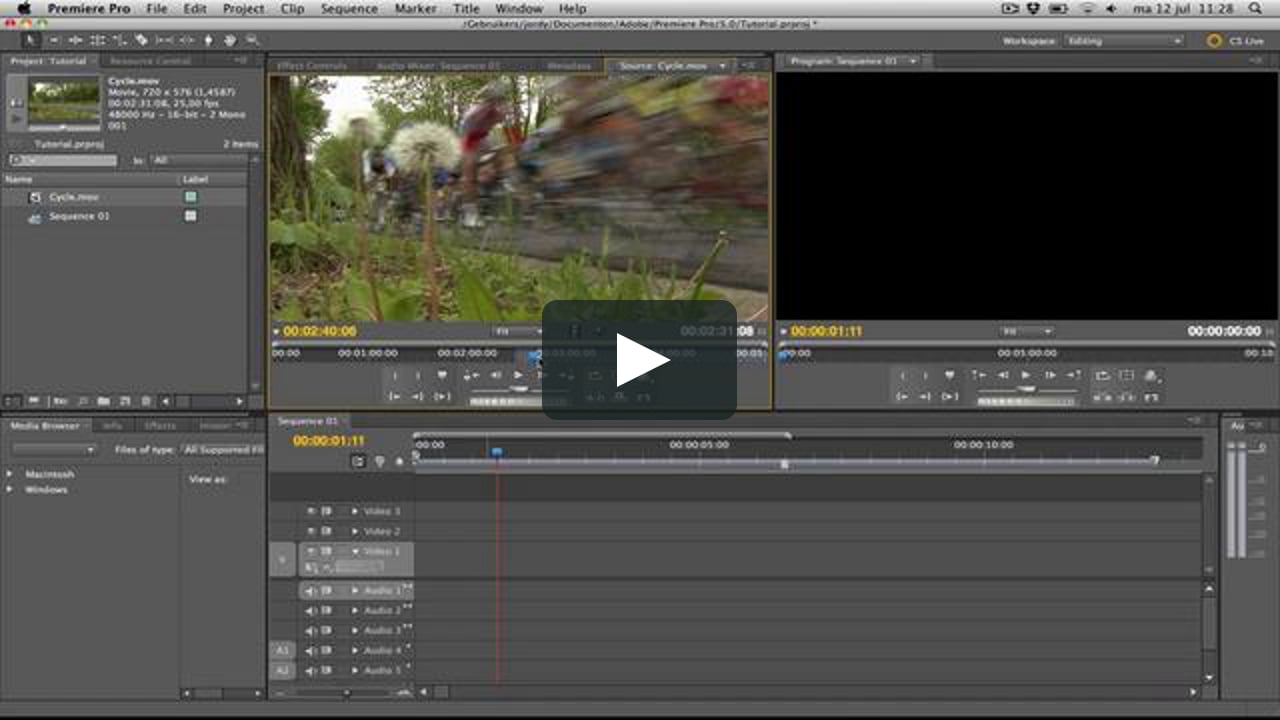
Task: Toggle Snap in the Sequence 01 timeline
Action: coord(359,461)
